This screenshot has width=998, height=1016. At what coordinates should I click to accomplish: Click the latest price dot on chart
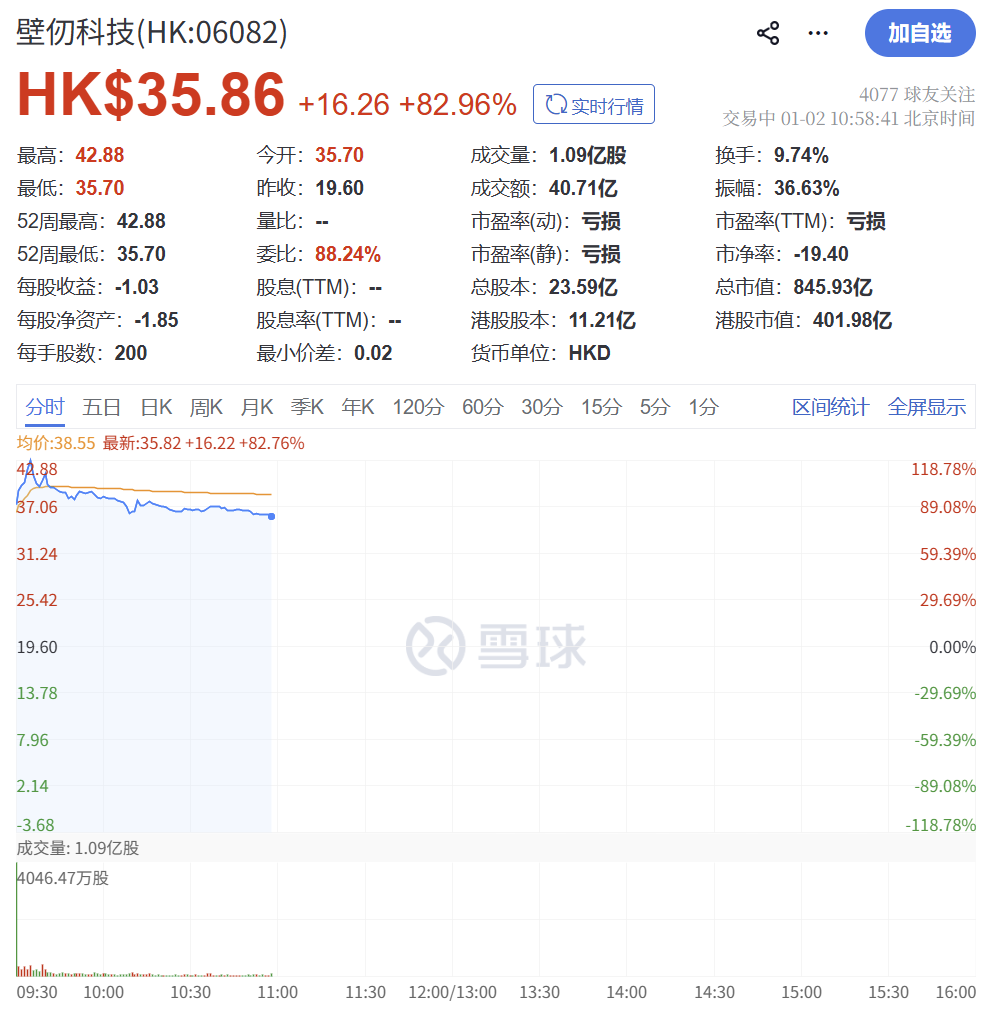[x=272, y=516]
